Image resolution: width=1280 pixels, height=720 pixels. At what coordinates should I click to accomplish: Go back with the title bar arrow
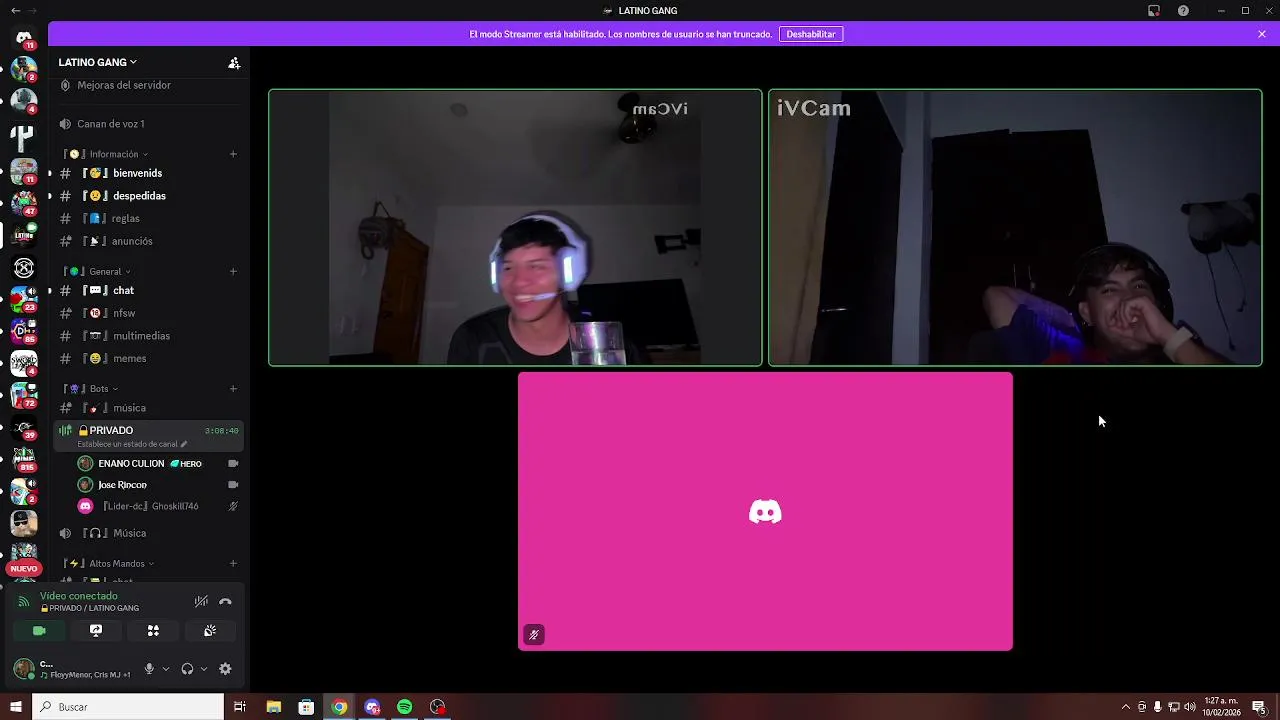[x=14, y=10]
